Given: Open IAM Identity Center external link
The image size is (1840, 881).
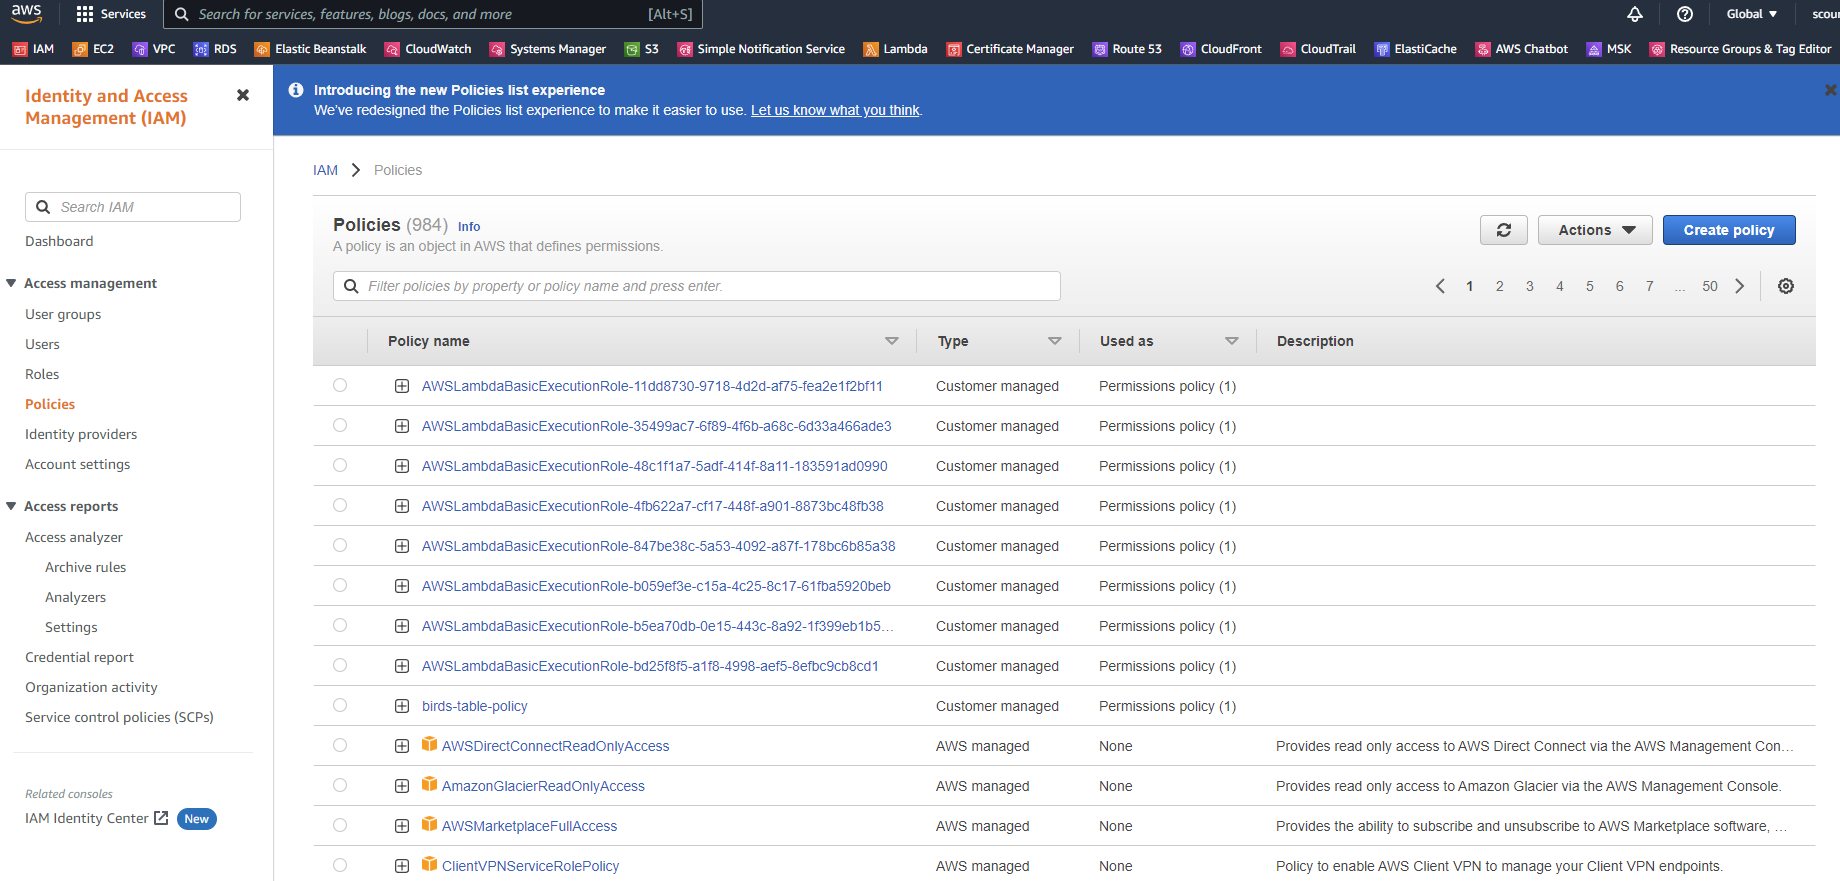Looking at the screenshot, I should 96,818.
